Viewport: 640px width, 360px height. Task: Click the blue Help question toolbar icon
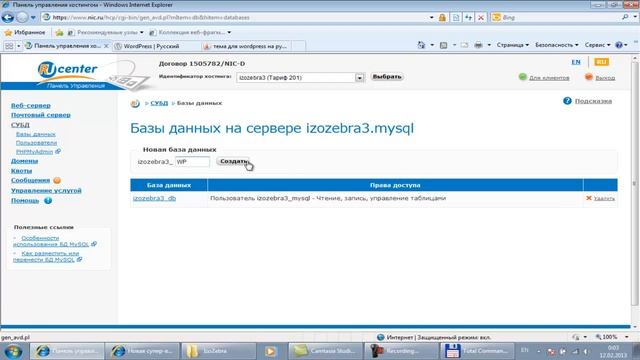coord(619,45)
